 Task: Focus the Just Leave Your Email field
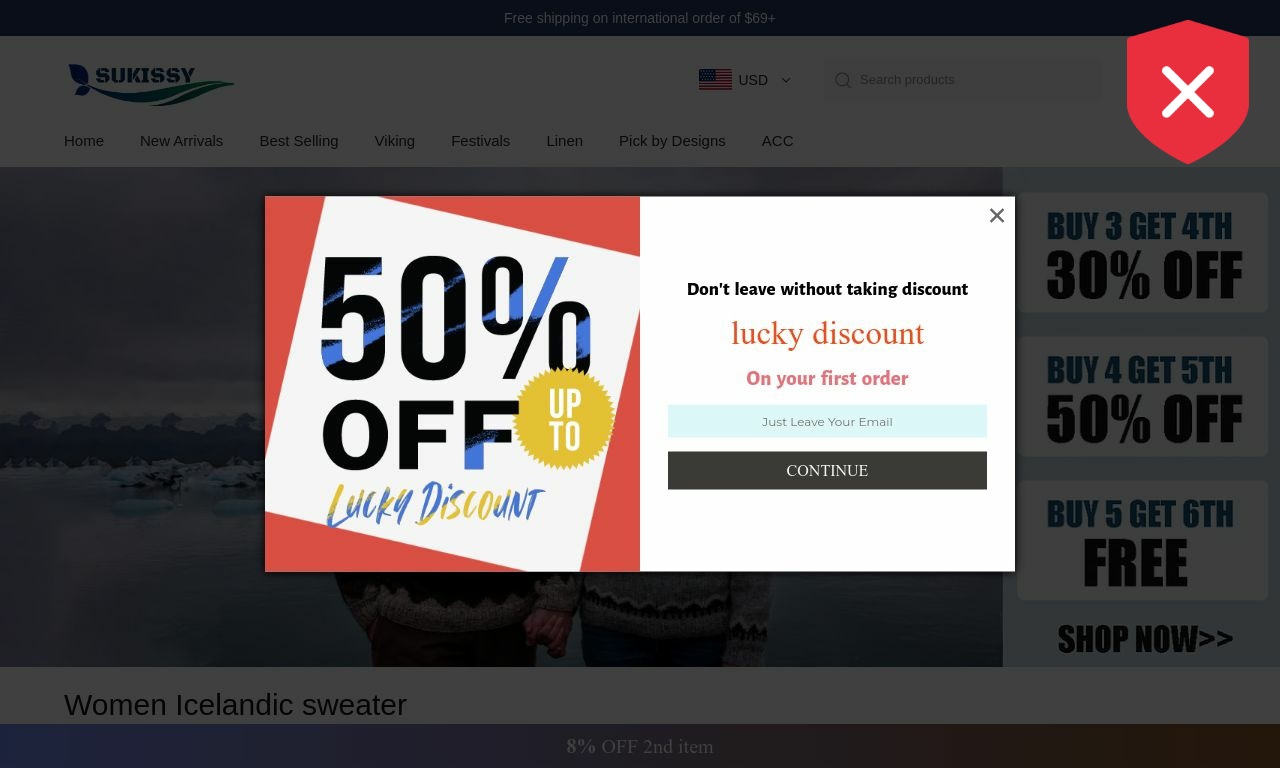827,422
